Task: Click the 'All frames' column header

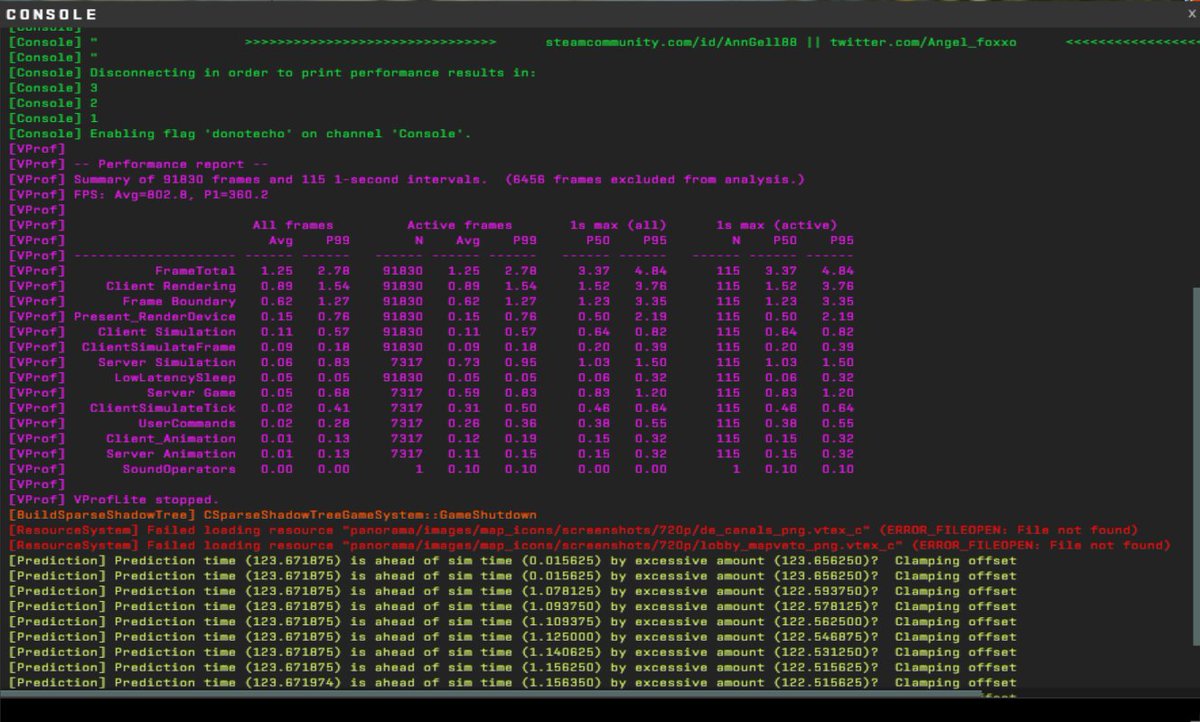Action: pyautogui.click(x=293, y=225)
